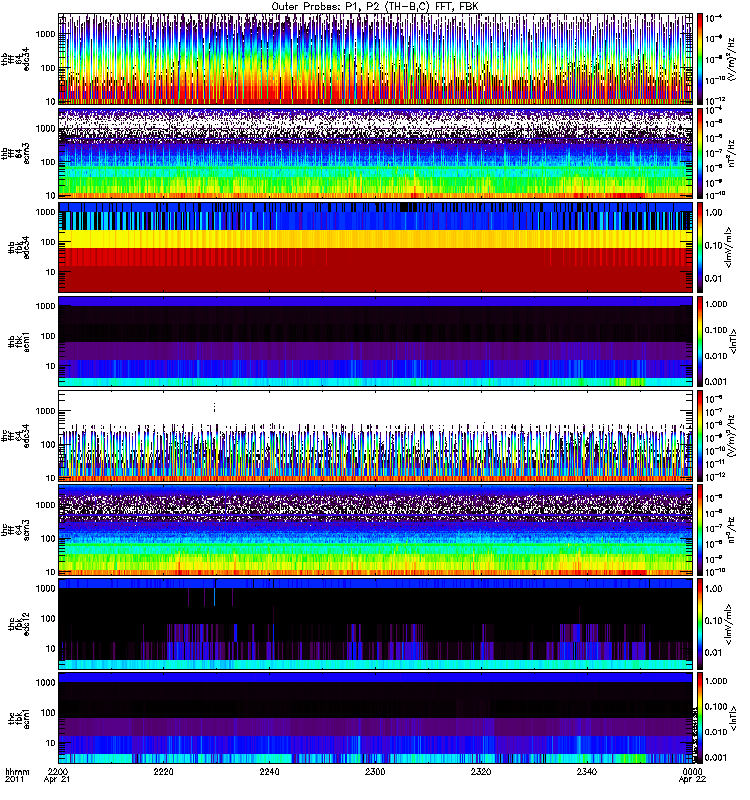This screenshot has width=750, height=800.
Task: Click the red-and-yellow banded thb fbk panel
Action: click(376, 246)
